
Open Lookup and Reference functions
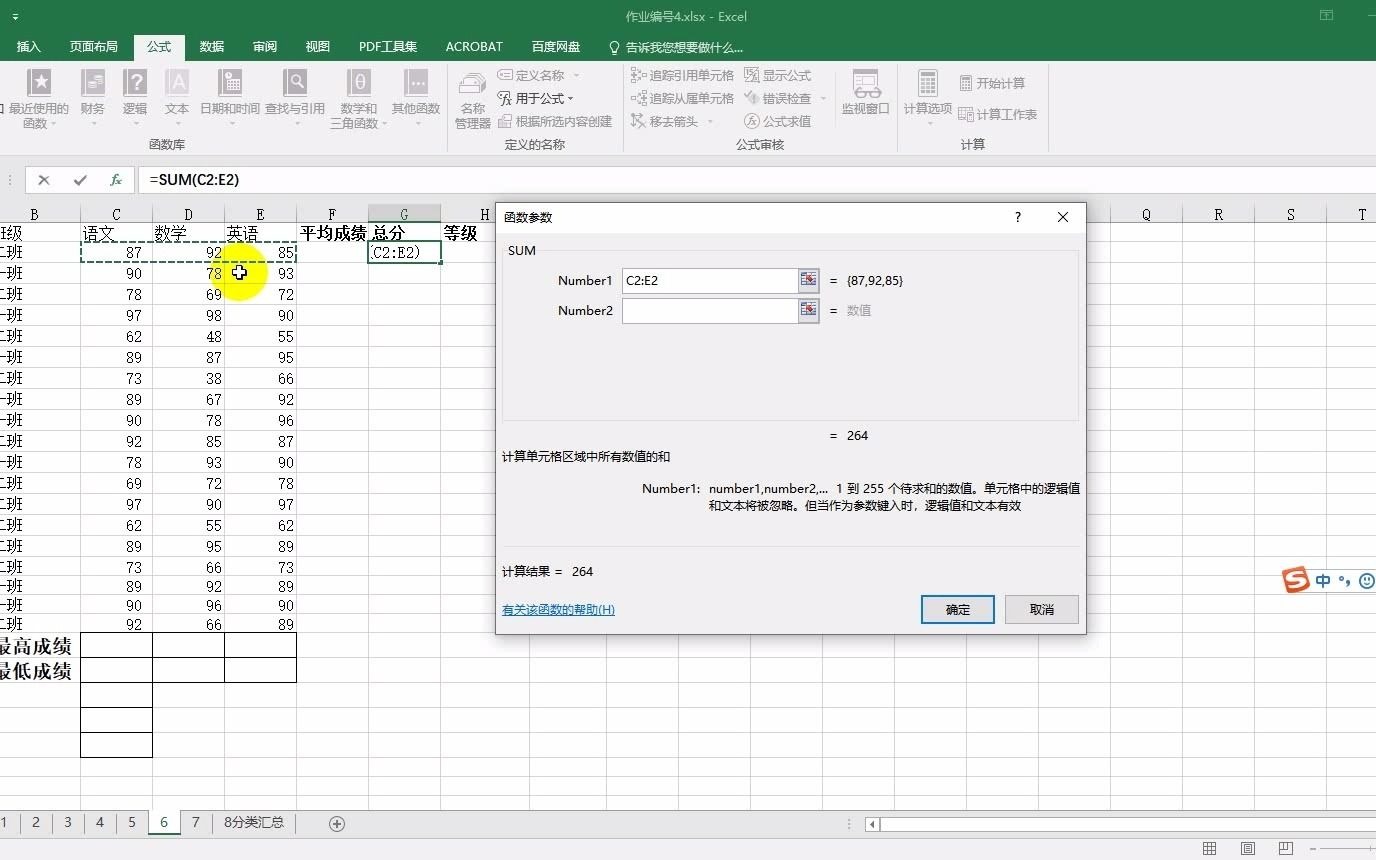tap(295, 99)
